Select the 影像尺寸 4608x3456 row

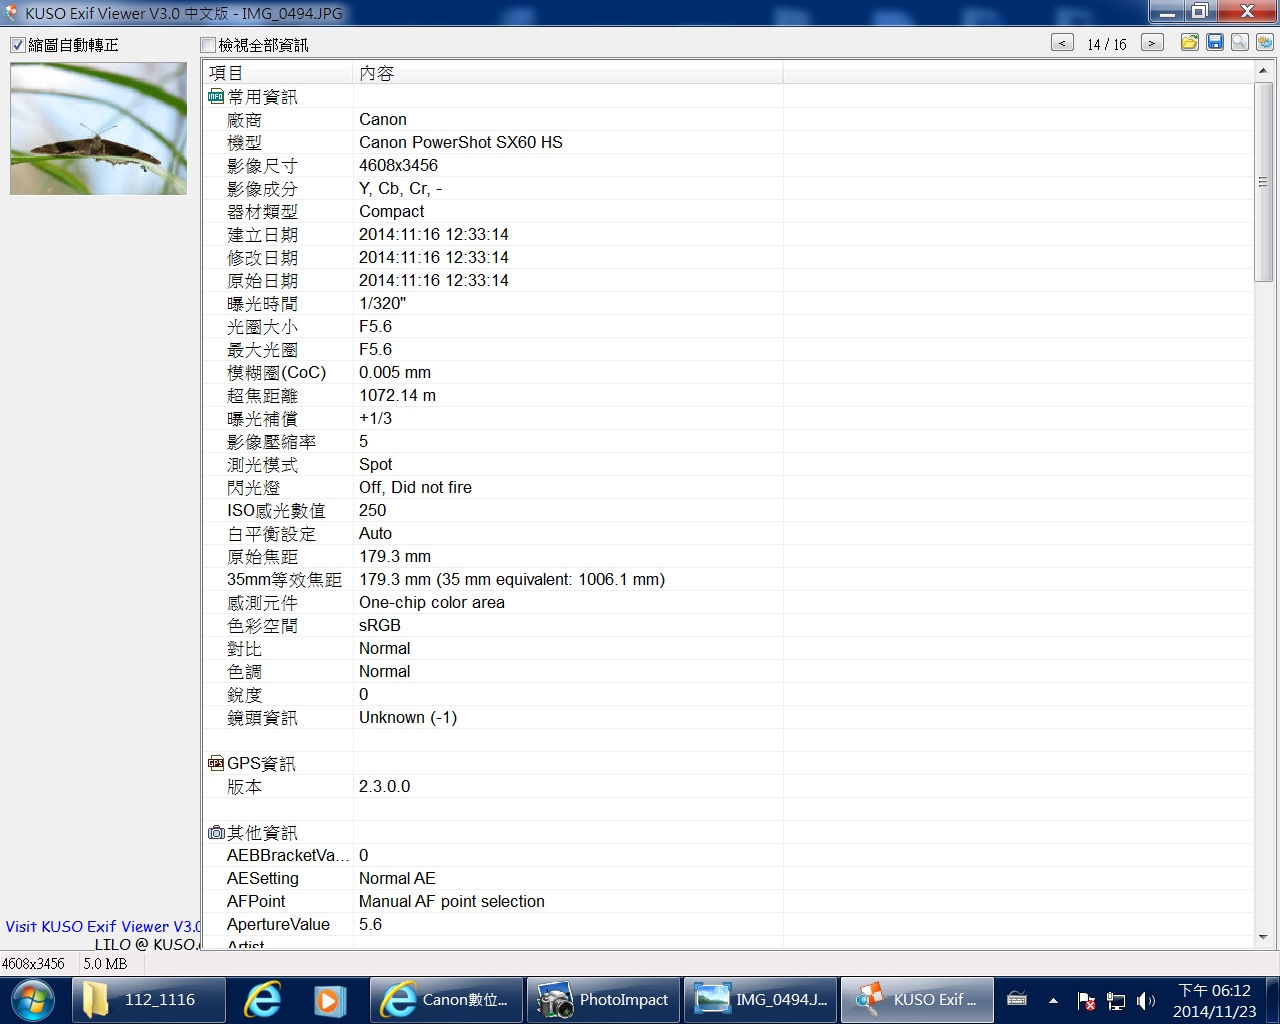[x=728, y=165]
